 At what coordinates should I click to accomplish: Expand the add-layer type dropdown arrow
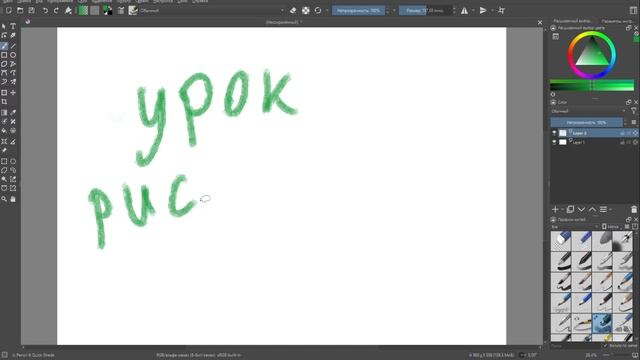pos(562,210)
